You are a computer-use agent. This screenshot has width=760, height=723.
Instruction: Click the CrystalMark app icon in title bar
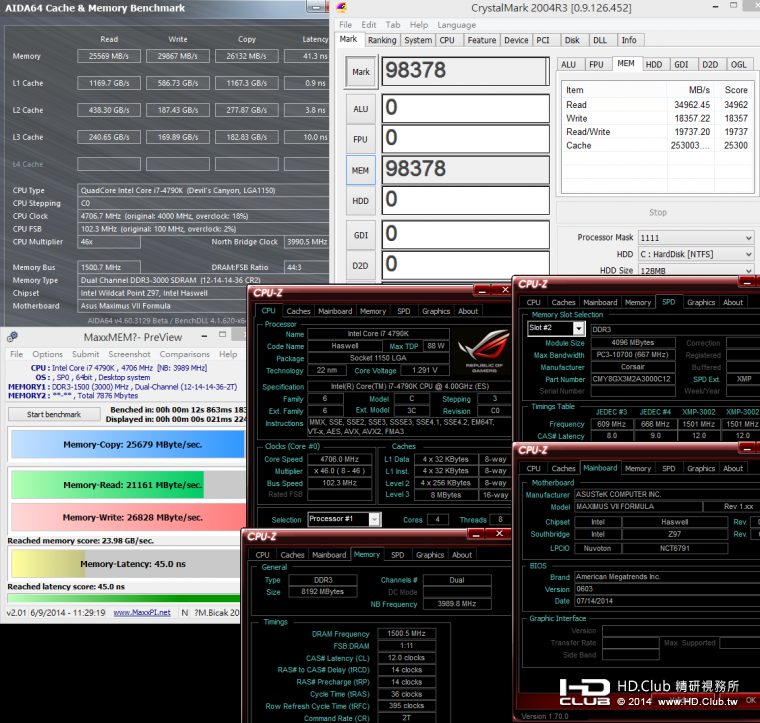click(x=343, y=9)
